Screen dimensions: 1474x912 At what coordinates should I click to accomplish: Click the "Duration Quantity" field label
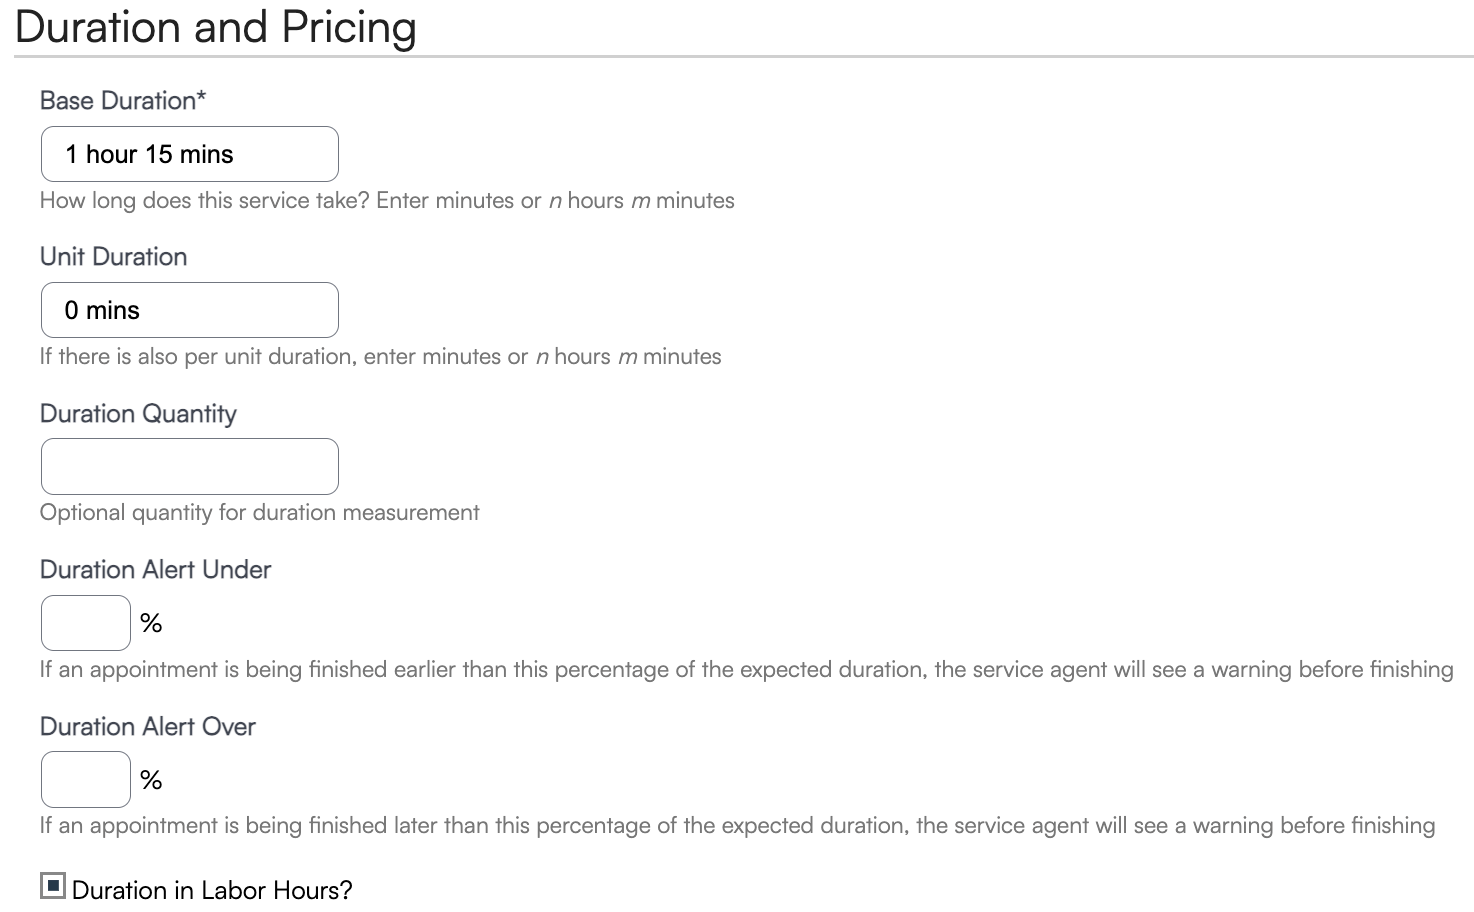[138, 414]
